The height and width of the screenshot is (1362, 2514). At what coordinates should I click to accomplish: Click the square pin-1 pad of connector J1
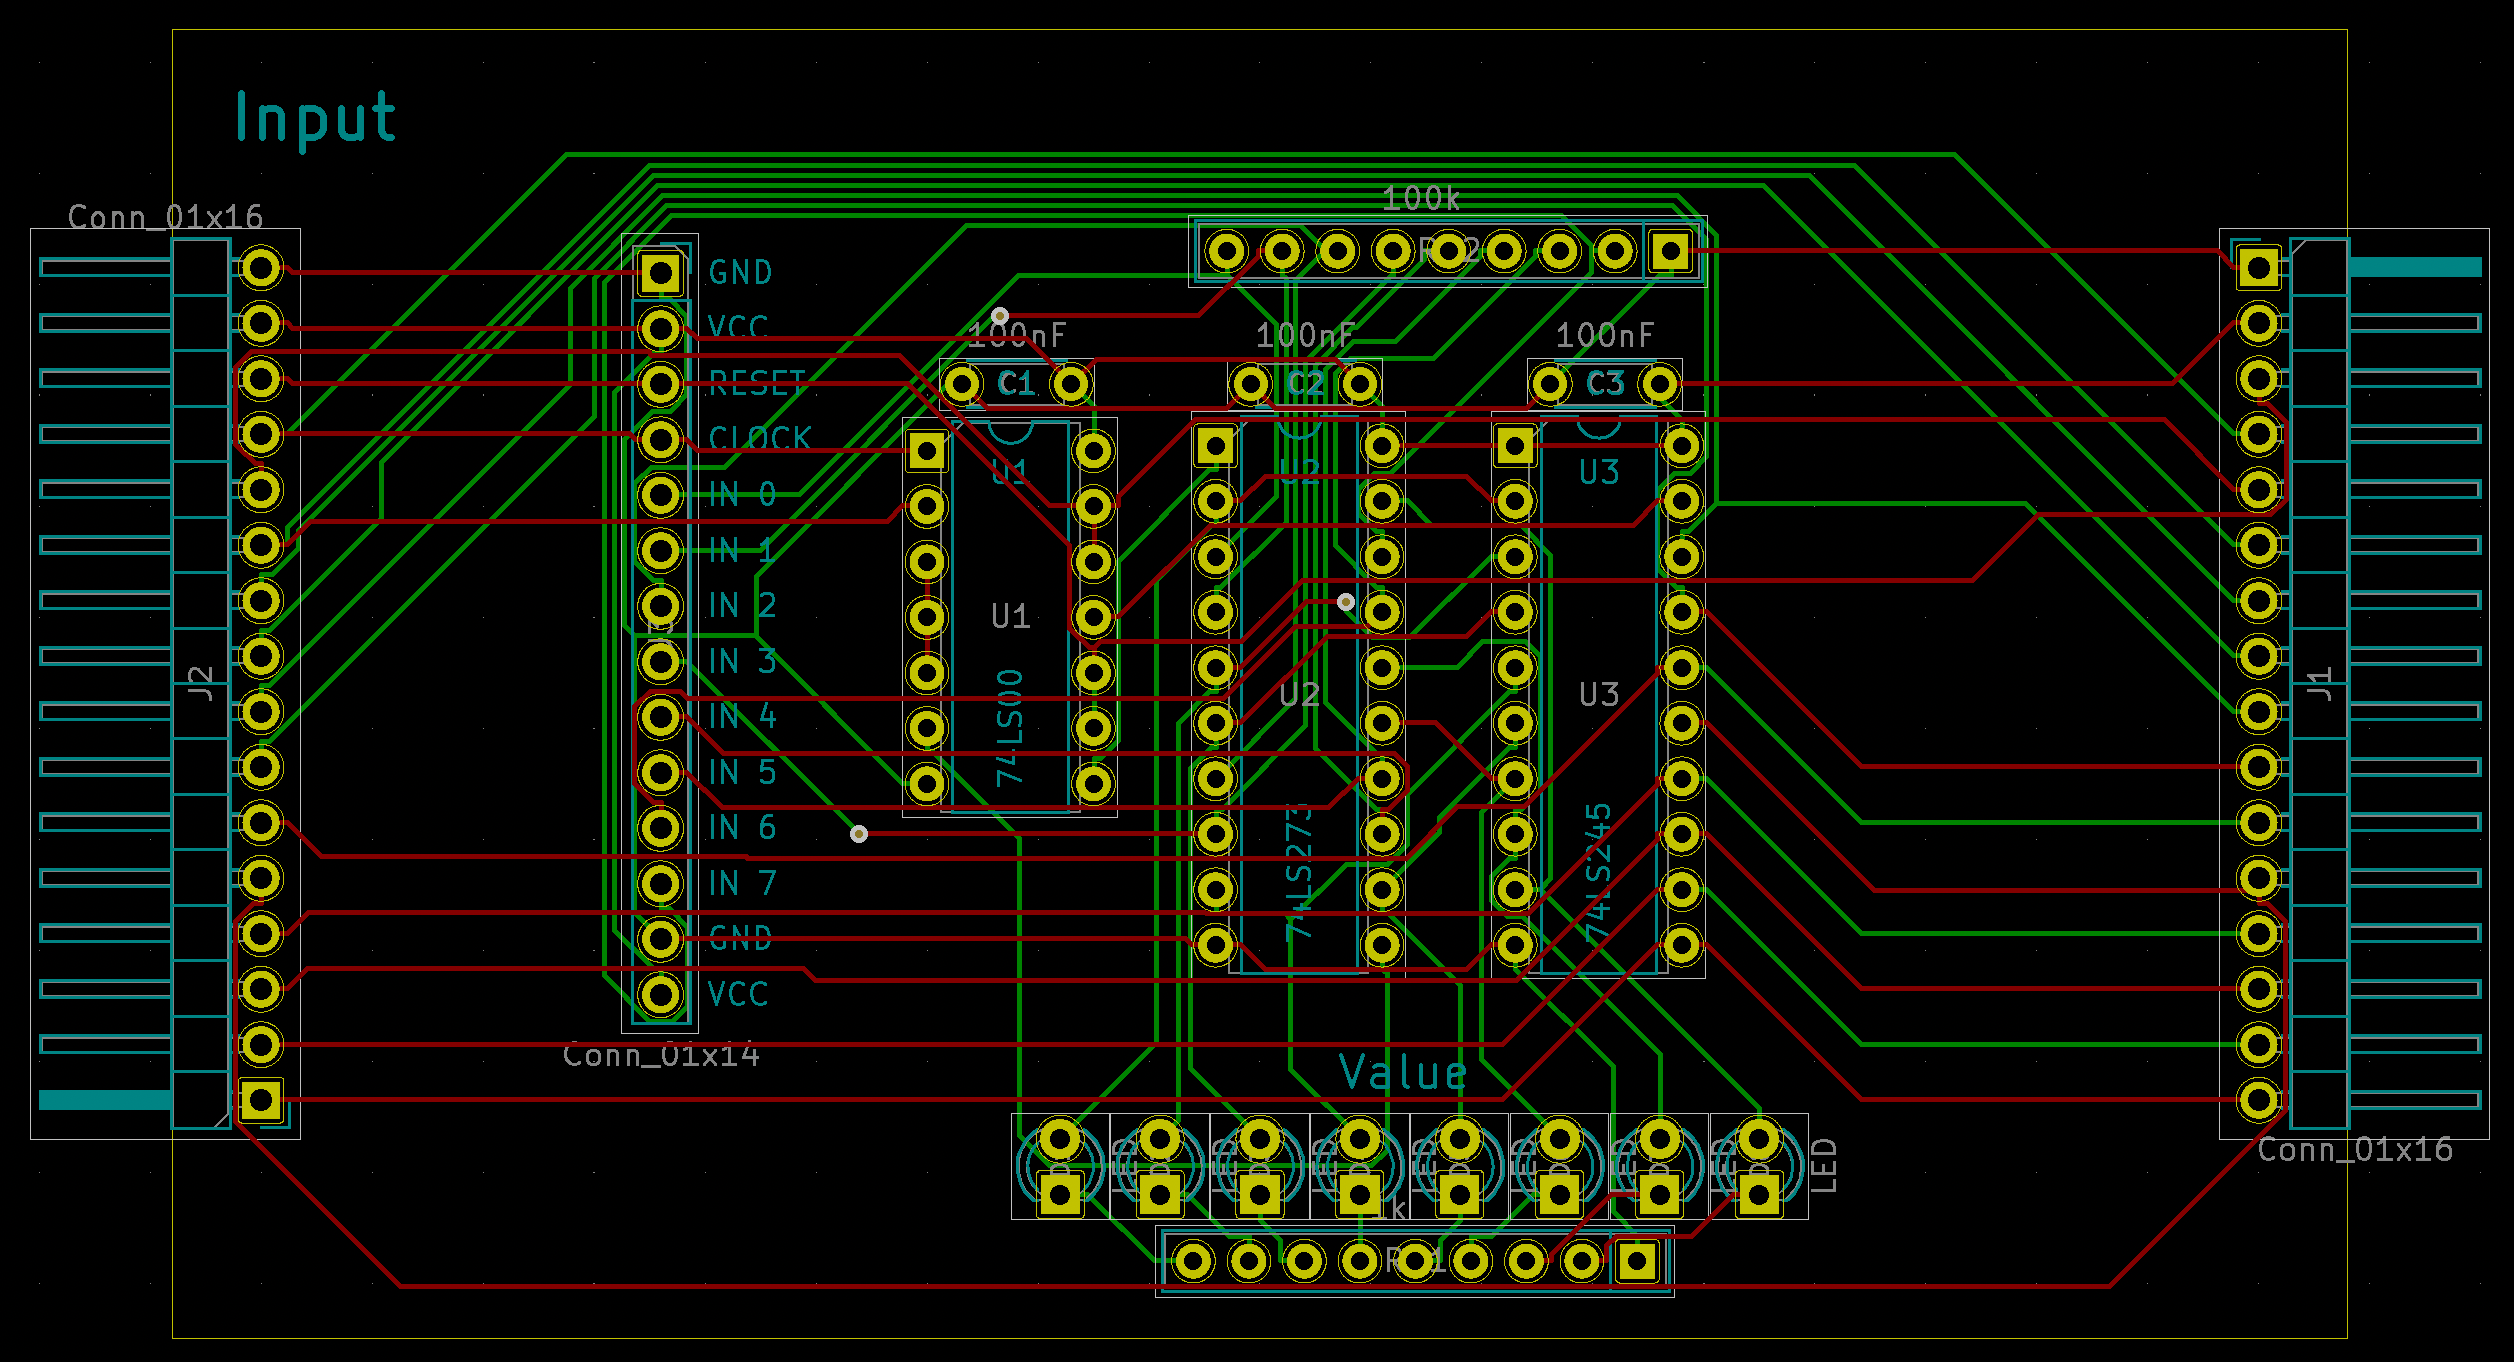point(2259,267)
